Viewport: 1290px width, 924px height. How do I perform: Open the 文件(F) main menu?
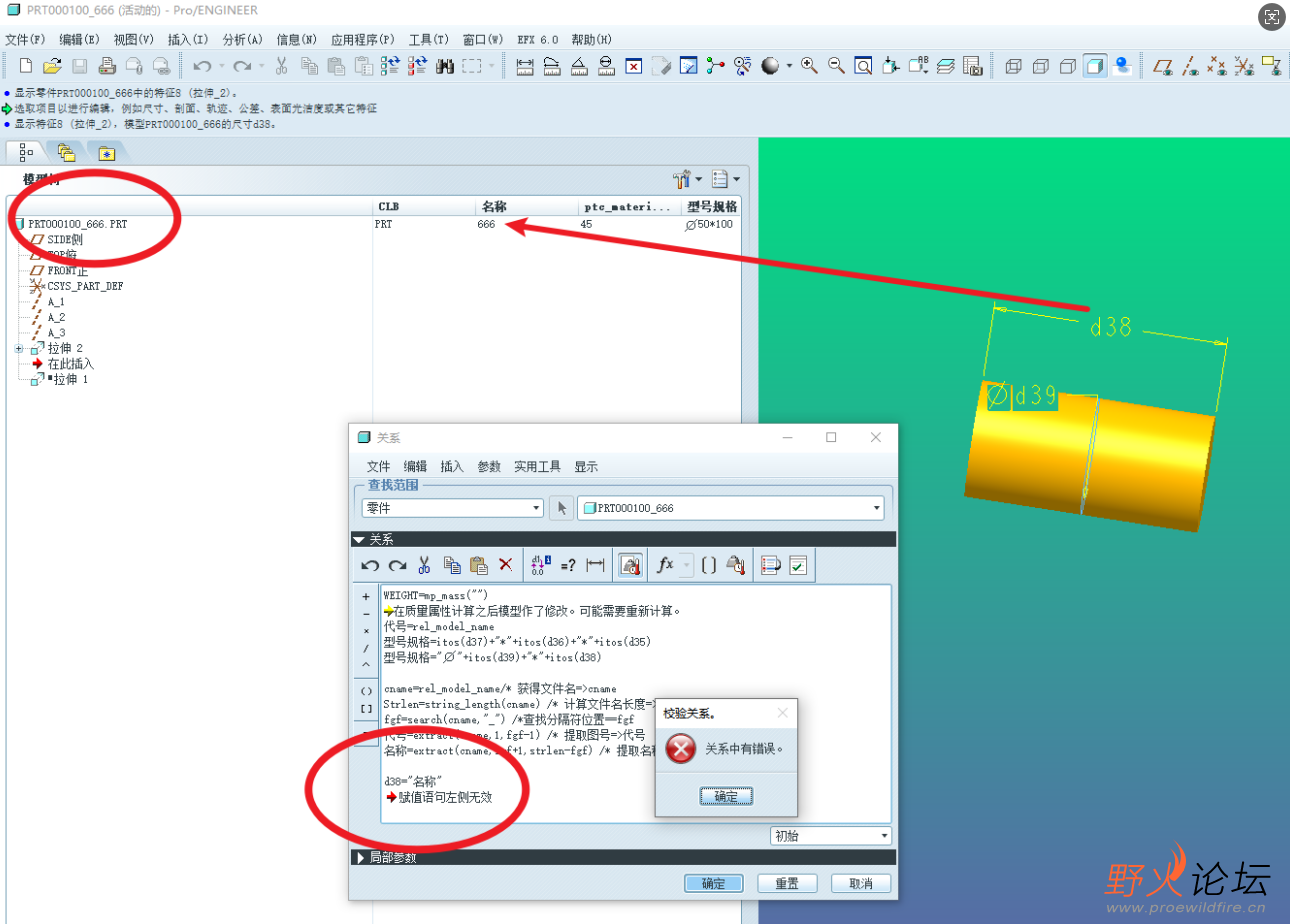point(25,39)
